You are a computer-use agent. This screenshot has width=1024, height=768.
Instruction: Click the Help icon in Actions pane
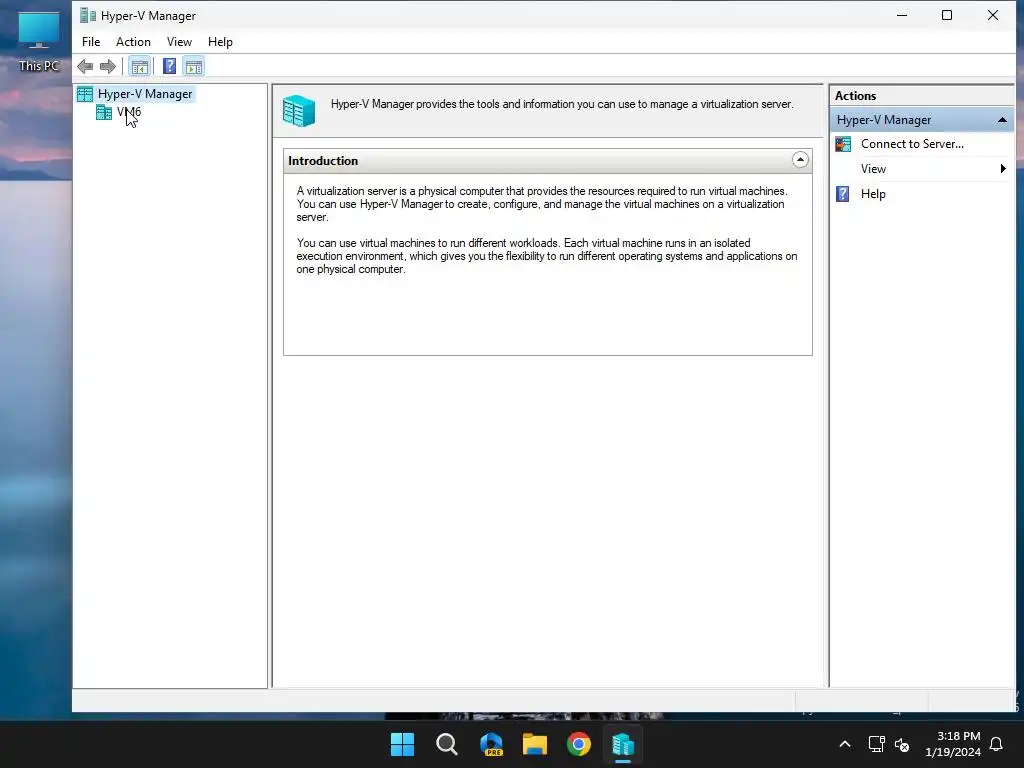pos(843,194)
